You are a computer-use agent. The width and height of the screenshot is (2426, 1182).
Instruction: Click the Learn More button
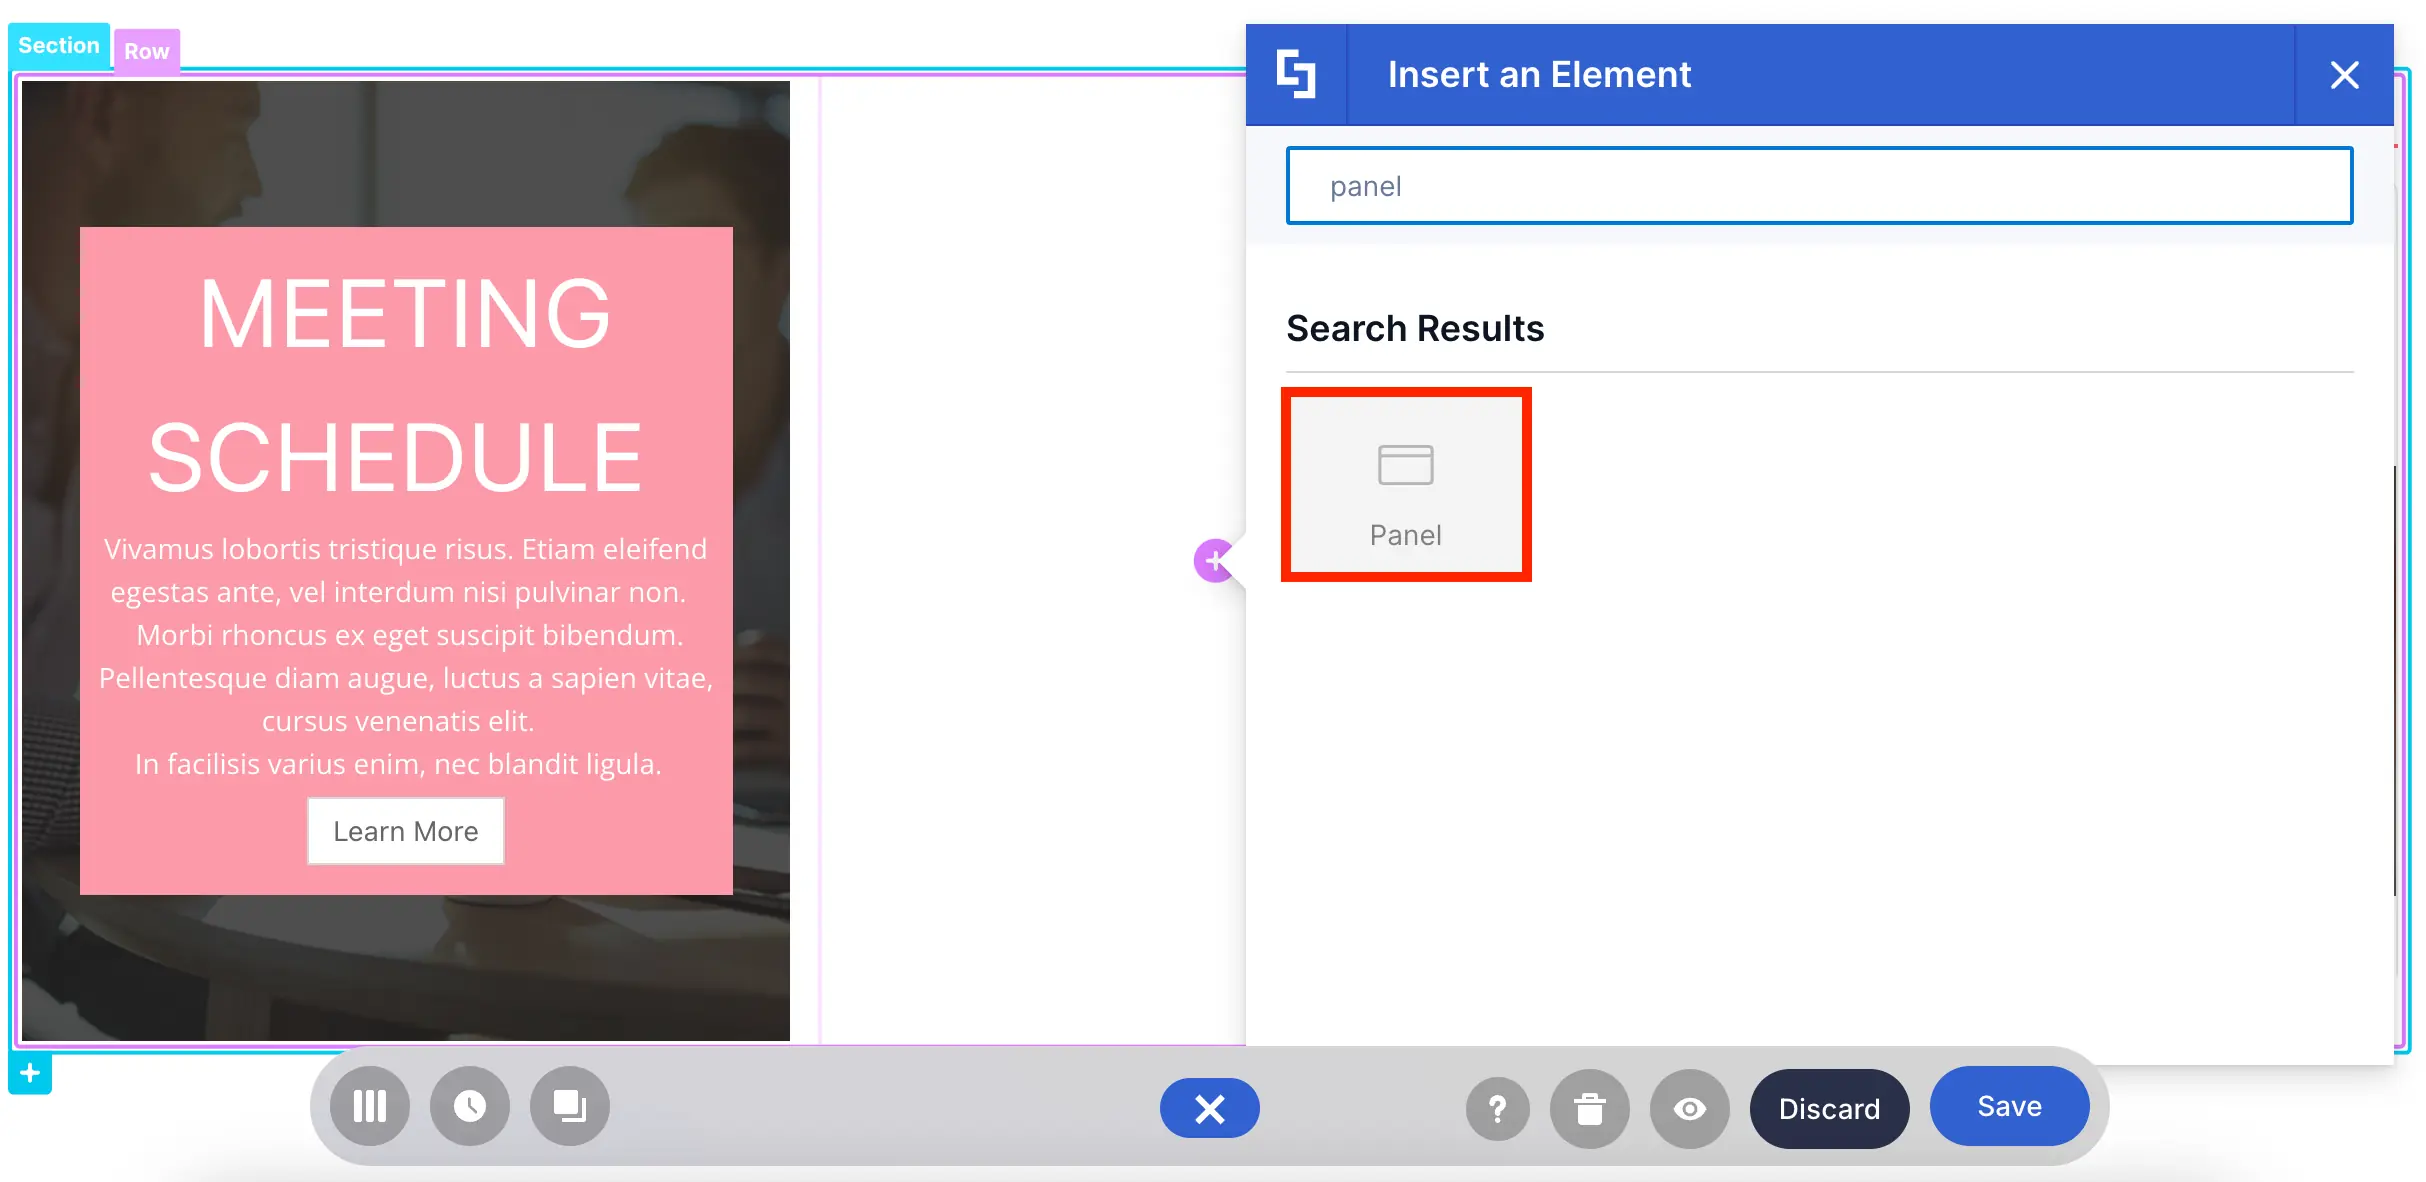[406, 831]
